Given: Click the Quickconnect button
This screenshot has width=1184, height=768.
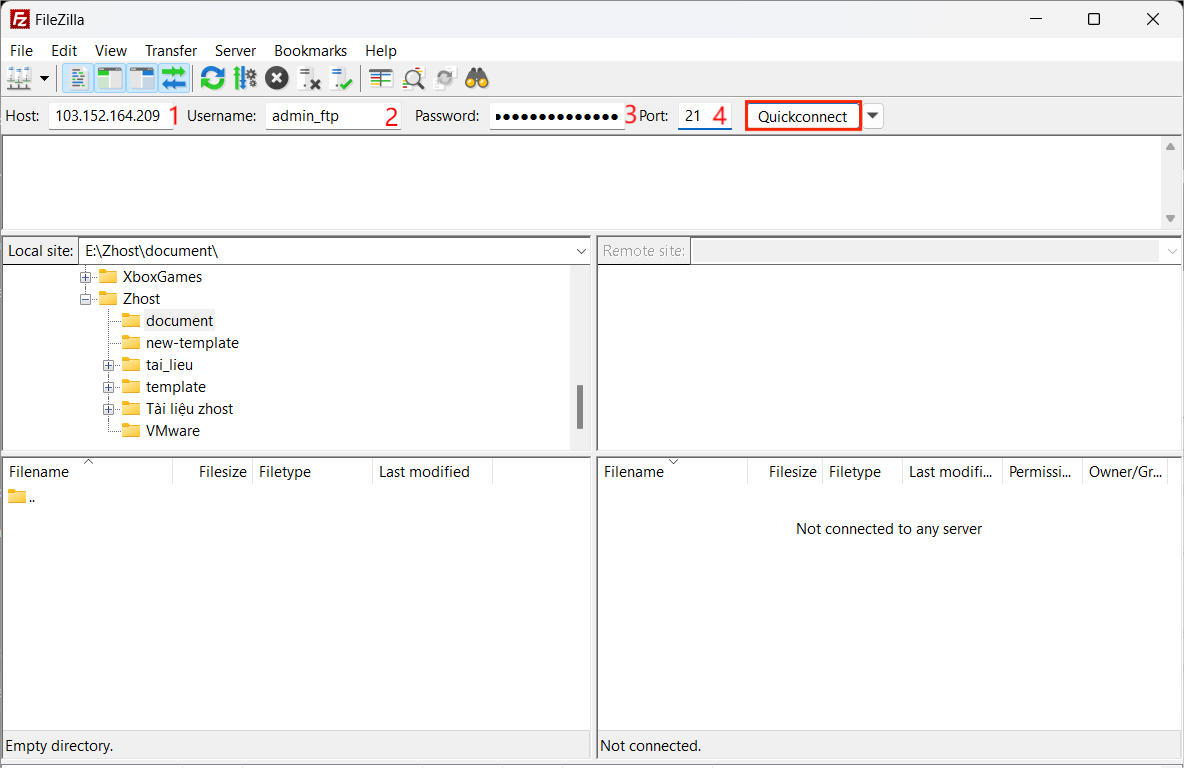Looking at the screenshot, I should (803, 117).
